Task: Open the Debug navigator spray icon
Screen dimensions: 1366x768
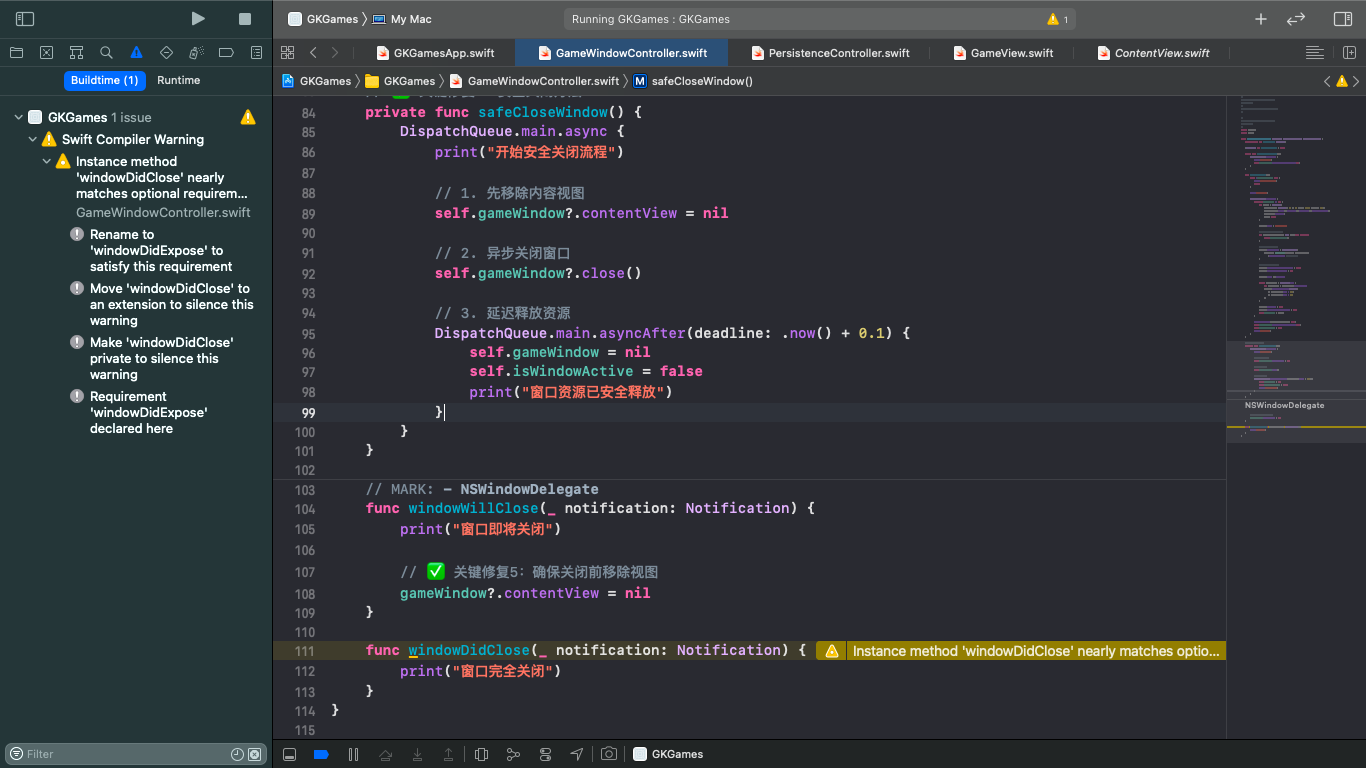Action: click(x=196, y=53)
